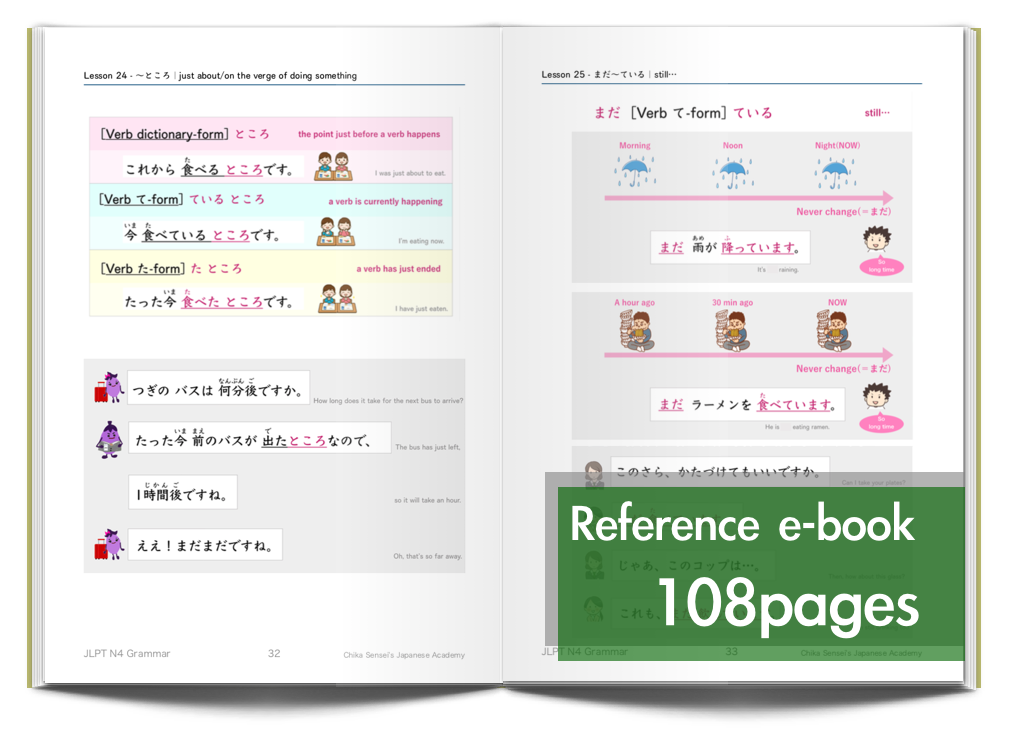Click the まだ [Verb て-form] ている heading
Viewport: 1023px width, 744px height.
tap(683, 113)
